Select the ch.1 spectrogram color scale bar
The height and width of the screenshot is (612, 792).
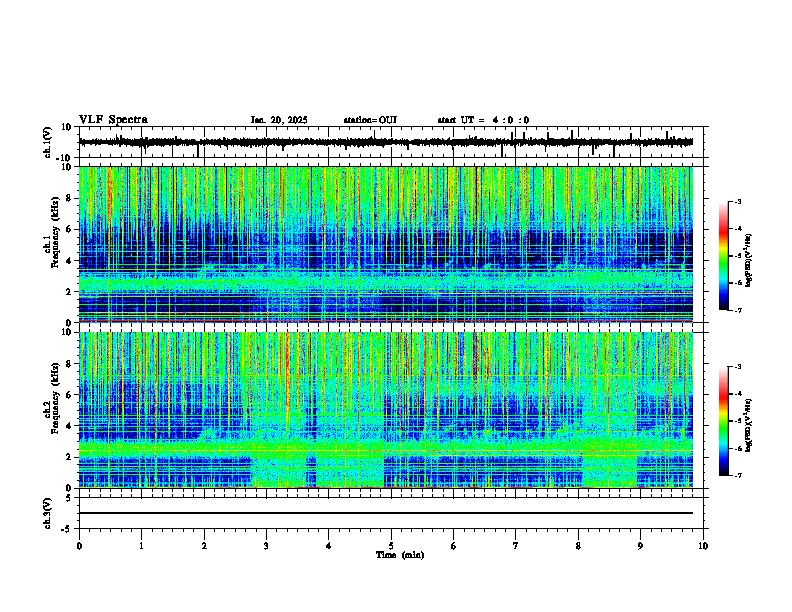click(x=723, y=256)
